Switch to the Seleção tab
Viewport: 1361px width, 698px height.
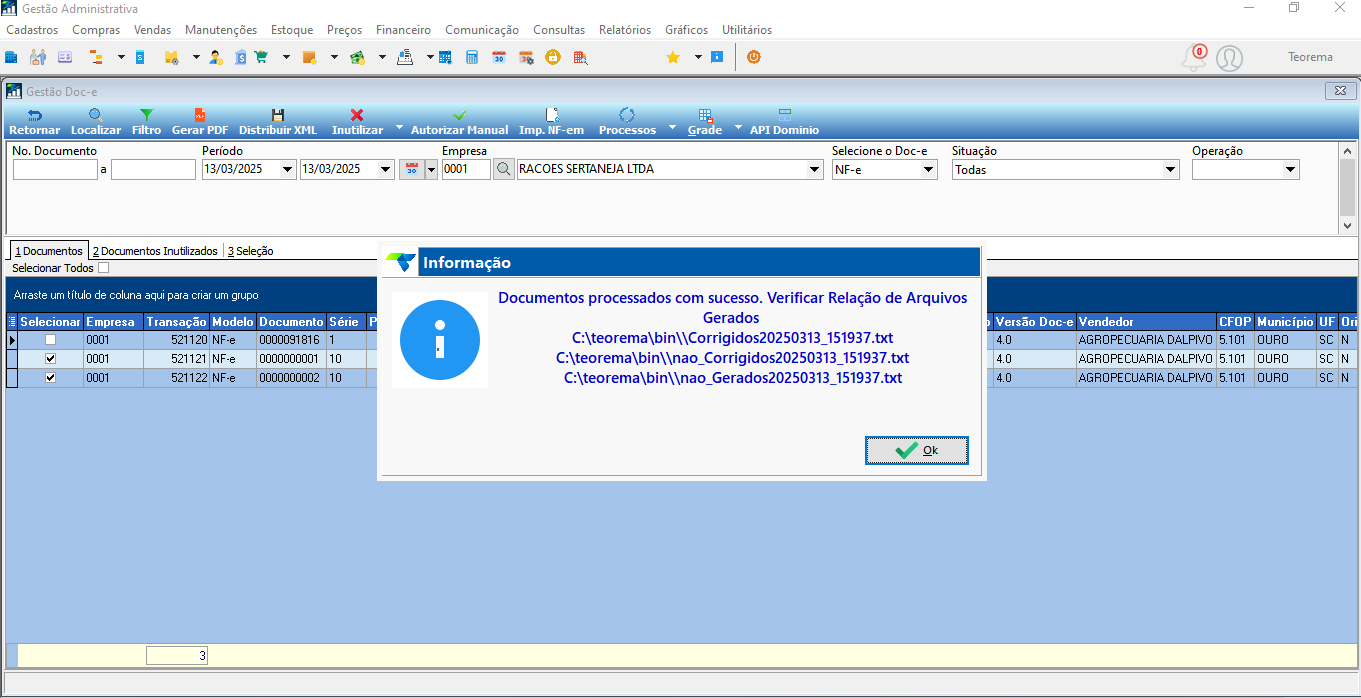[250, 251]
